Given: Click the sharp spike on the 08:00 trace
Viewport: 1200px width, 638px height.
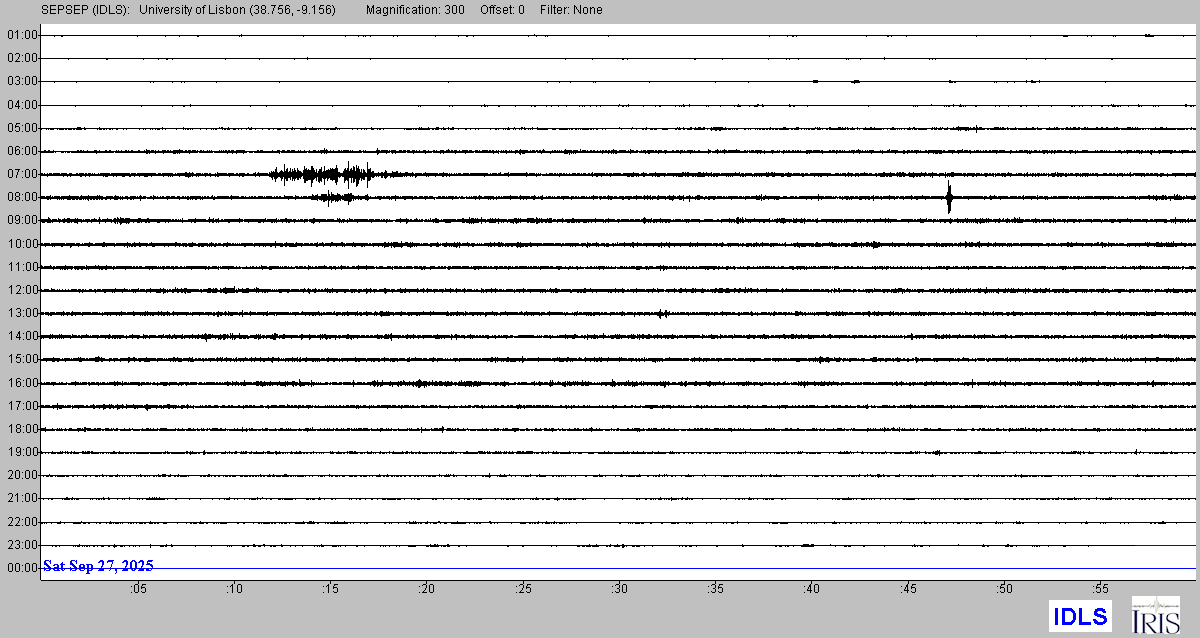Looking at the screenshot, I should point(948,196).
